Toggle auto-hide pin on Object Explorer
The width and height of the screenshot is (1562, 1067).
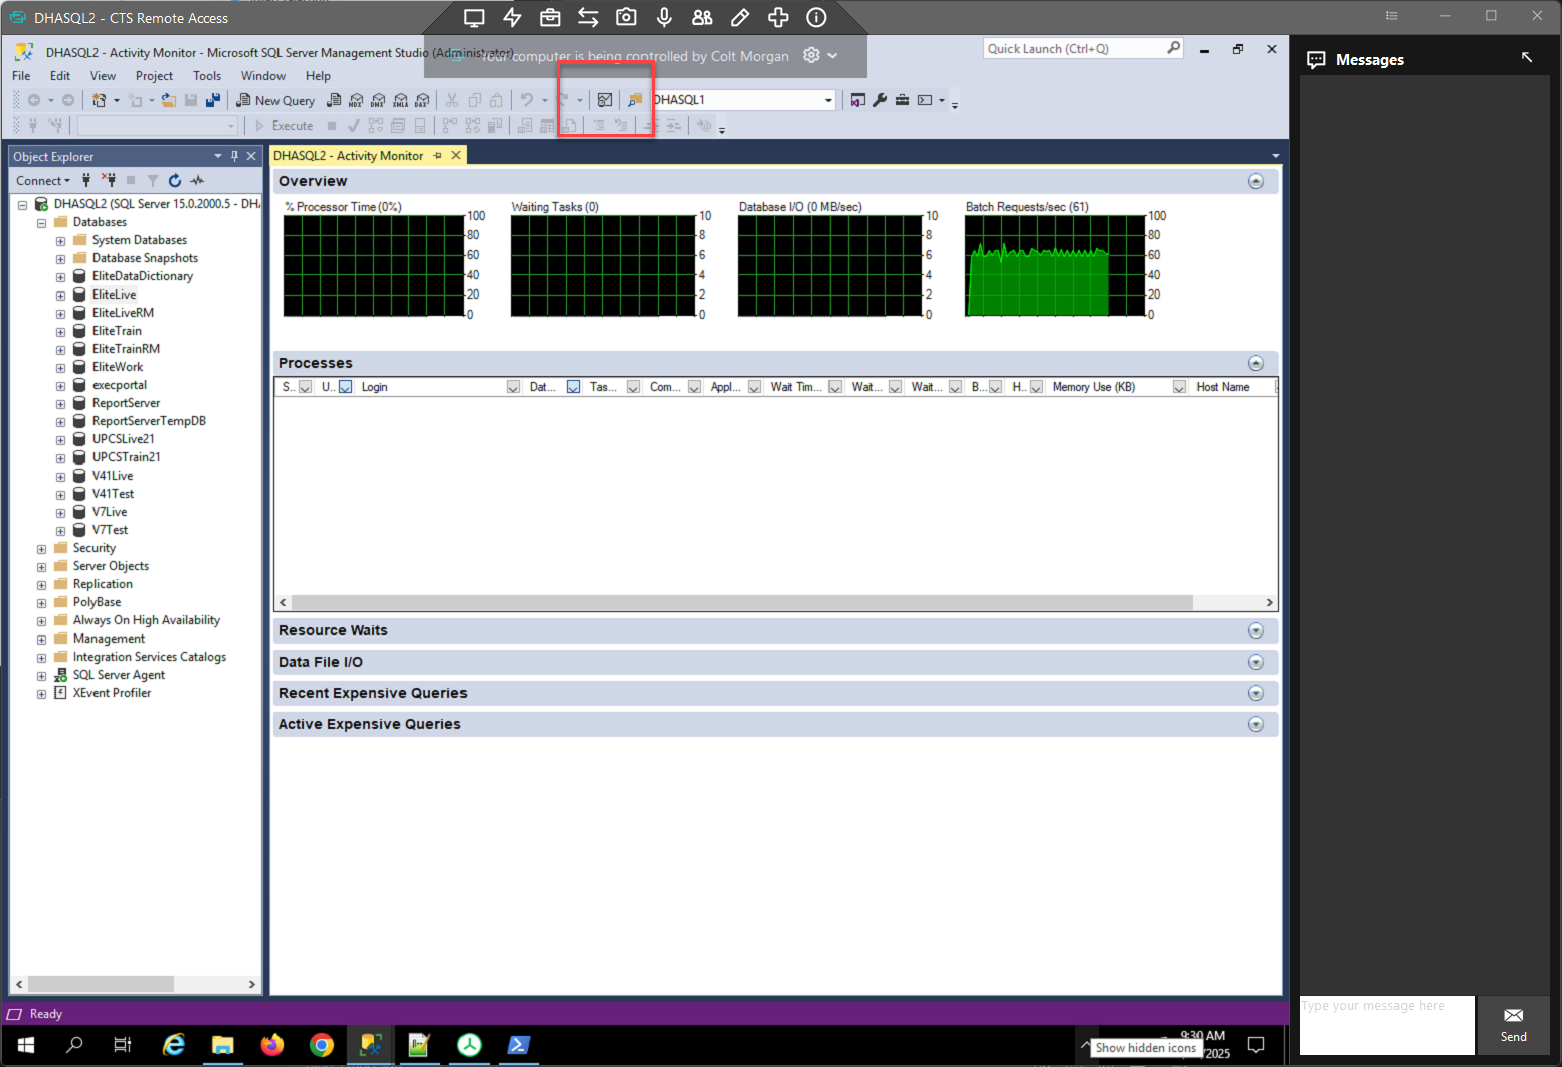pos(234,156)
